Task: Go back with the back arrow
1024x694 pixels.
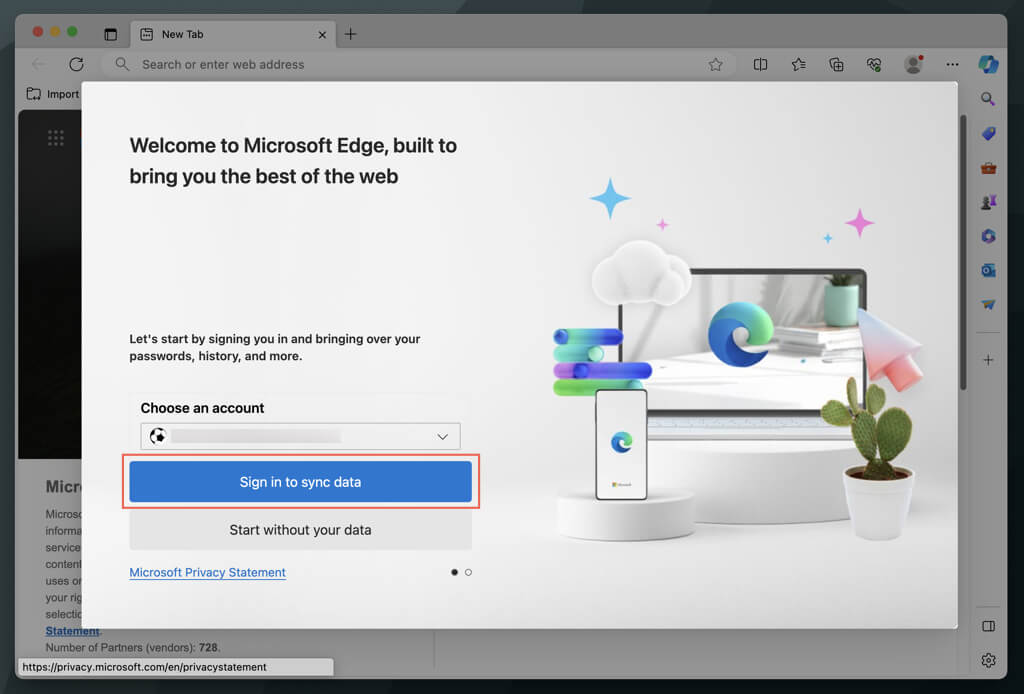Action: pos(39,64)
